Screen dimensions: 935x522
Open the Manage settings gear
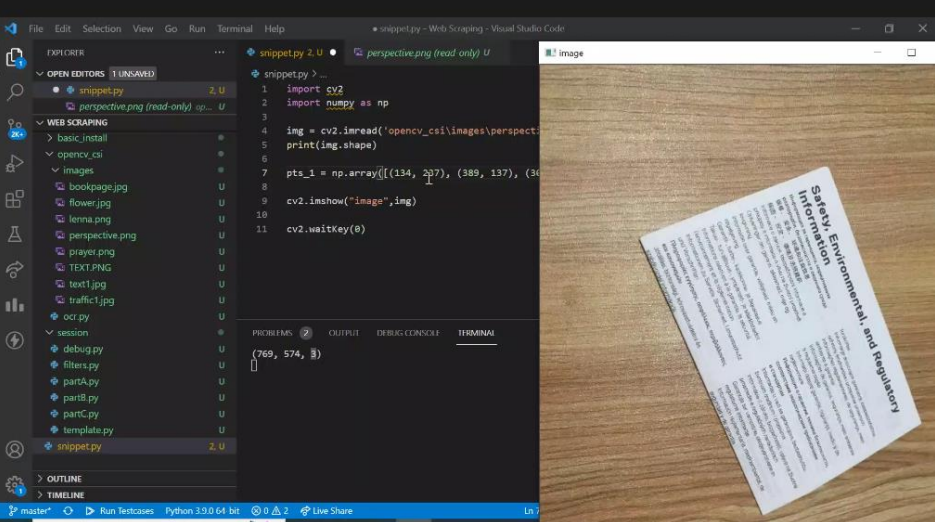(15, 485)
